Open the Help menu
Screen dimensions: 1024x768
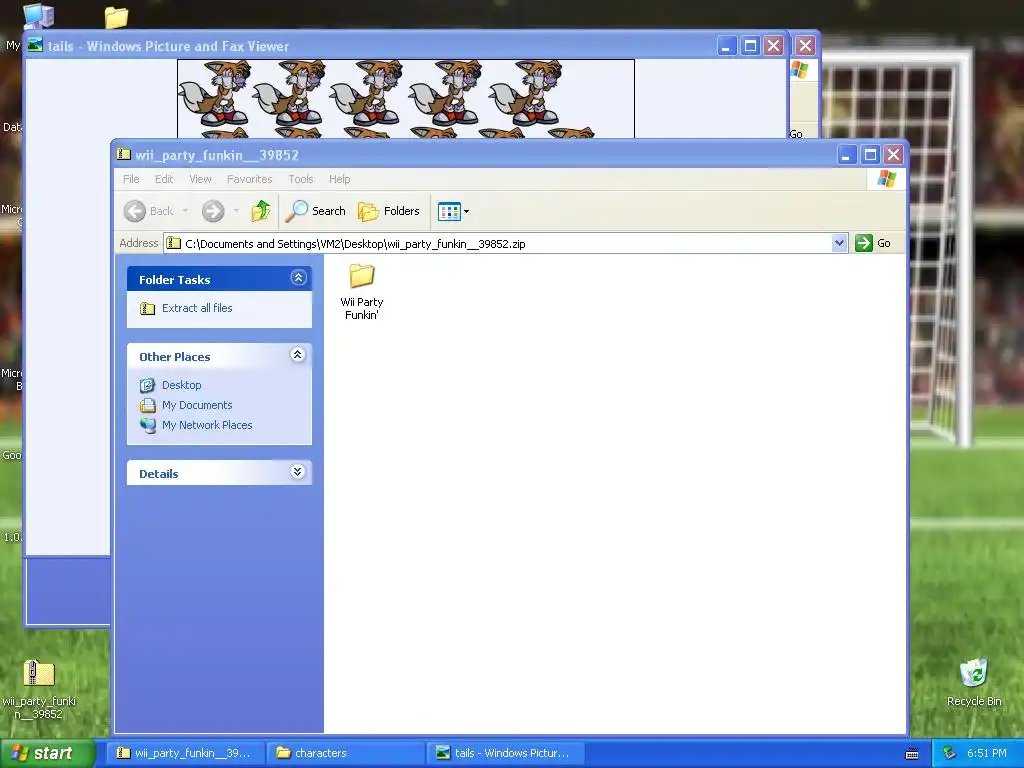pyautogui.click(x=340, y=179)
